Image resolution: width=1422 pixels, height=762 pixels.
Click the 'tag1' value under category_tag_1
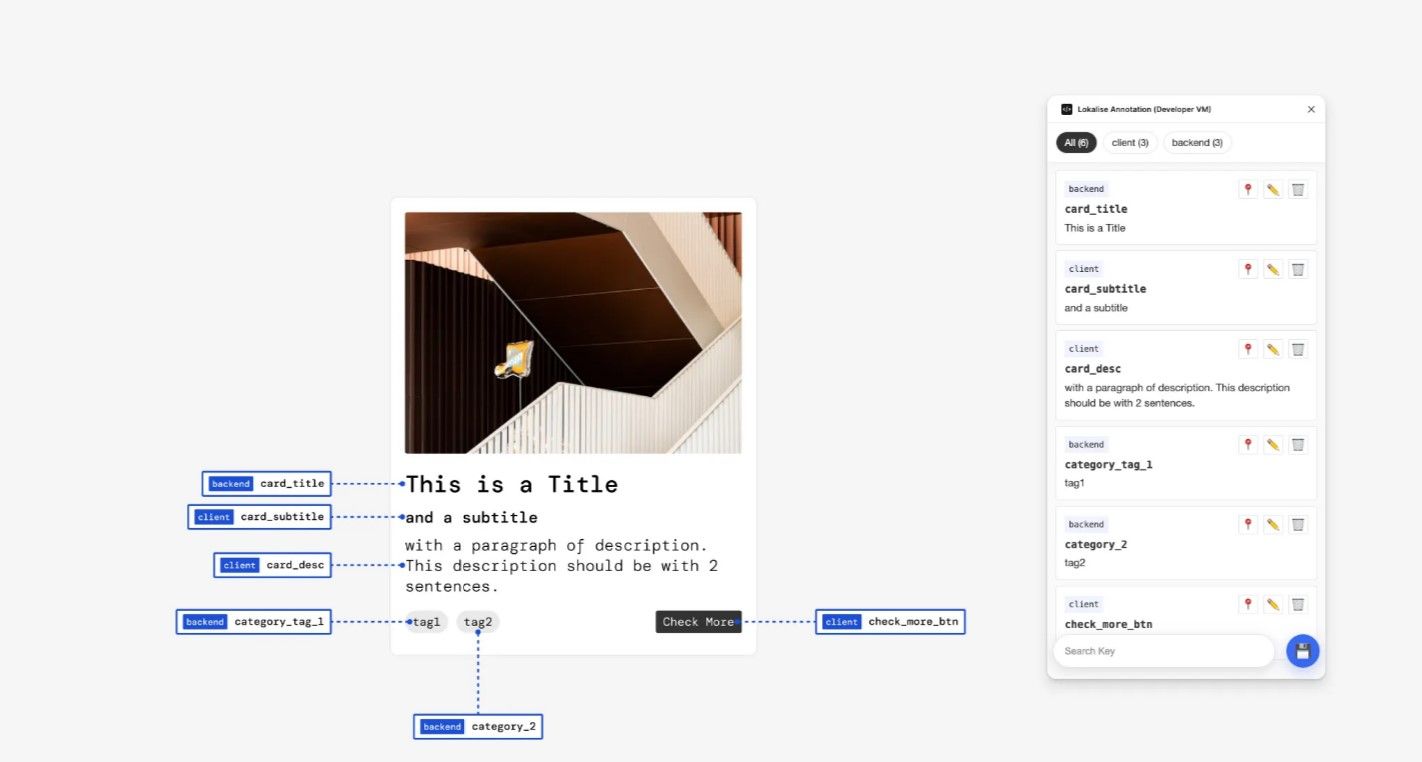(x=1075, y=483)
